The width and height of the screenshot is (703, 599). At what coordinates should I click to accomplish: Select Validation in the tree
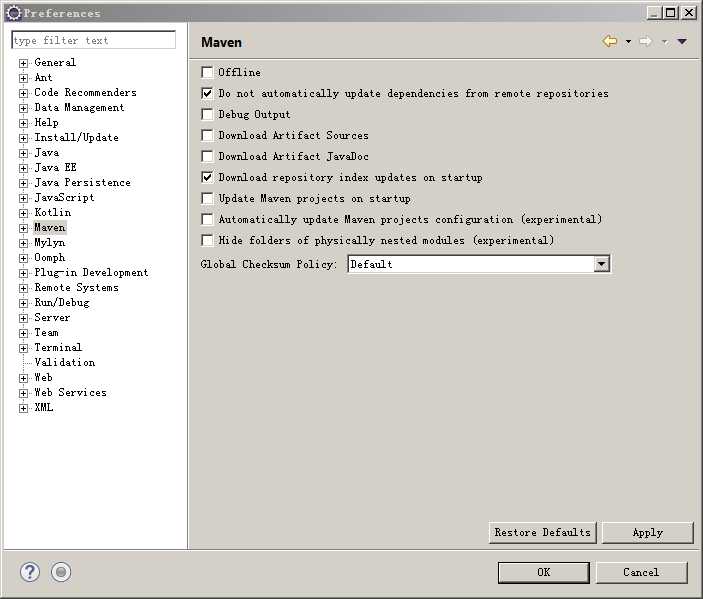(x=65, y=363)
